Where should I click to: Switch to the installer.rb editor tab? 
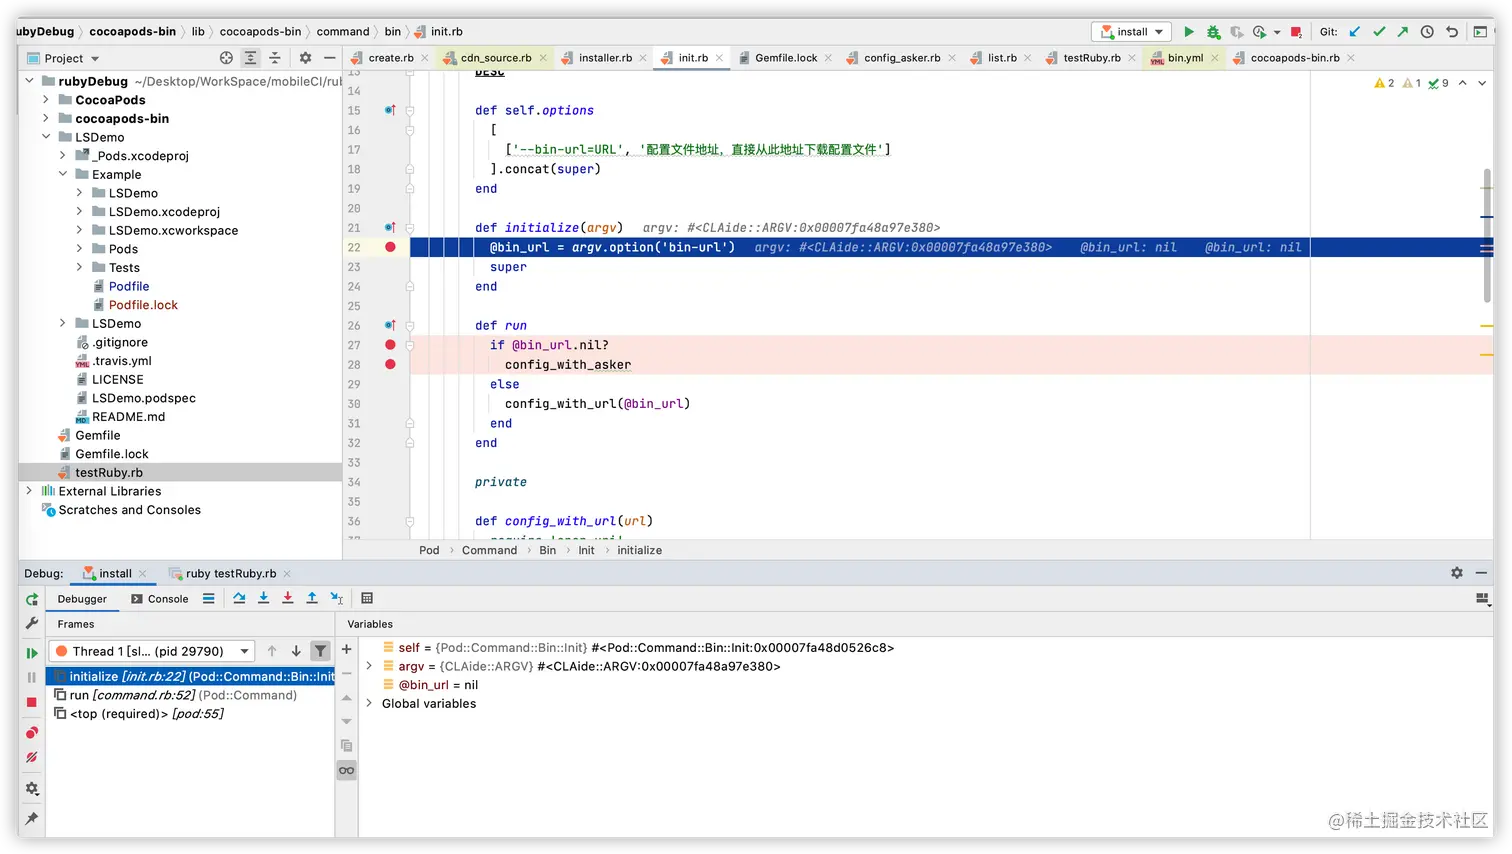point(604,58)
